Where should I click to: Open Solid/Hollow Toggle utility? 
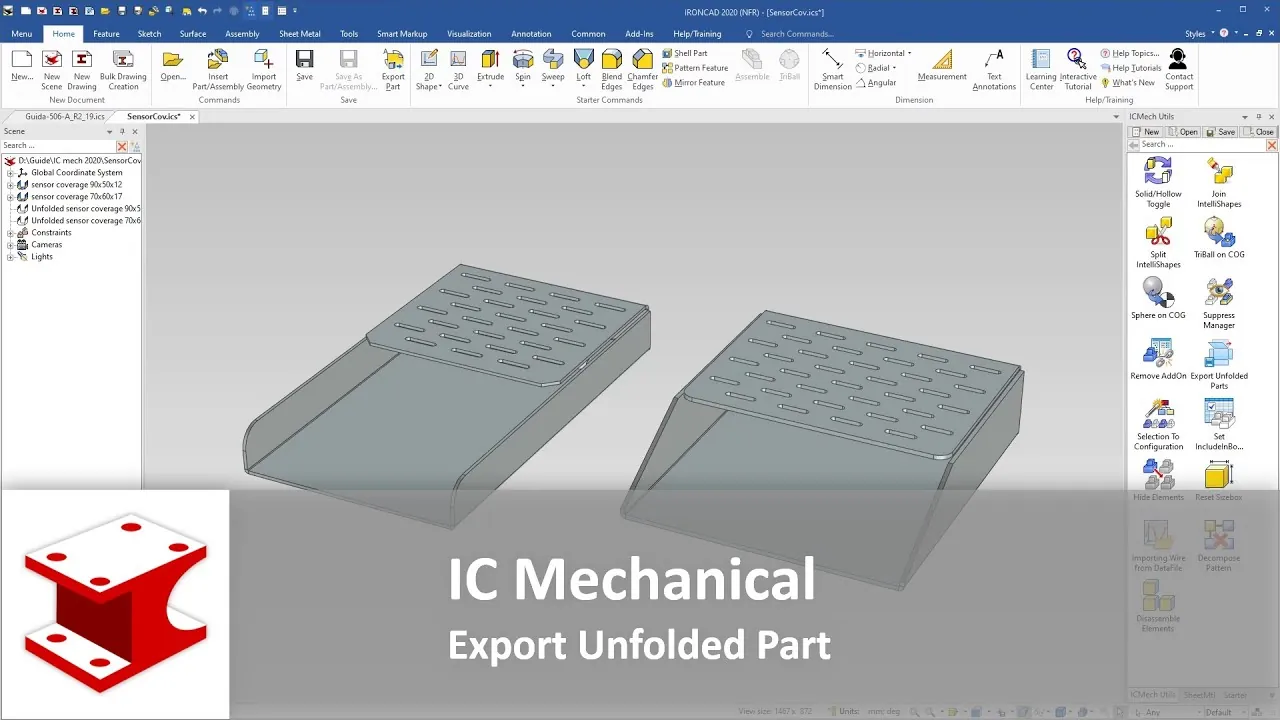point(1158,182)
